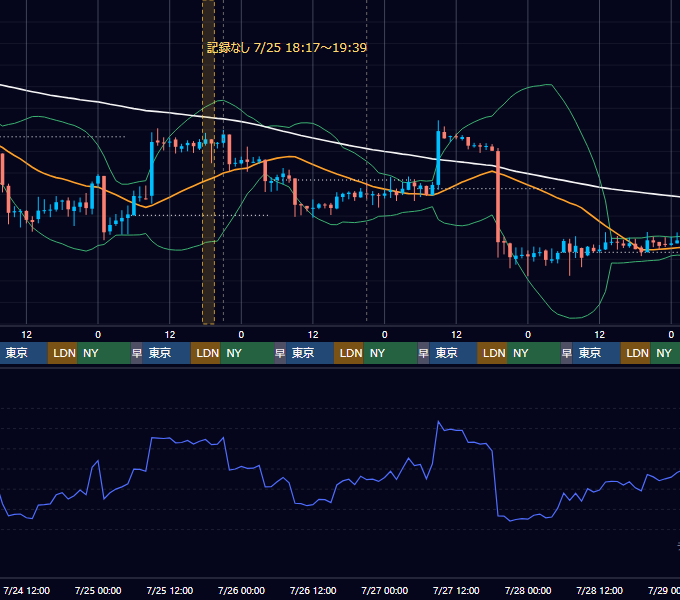The image size is (680, 600).
Task: Click the 7/27 00:00 date label
Action: 385,590
